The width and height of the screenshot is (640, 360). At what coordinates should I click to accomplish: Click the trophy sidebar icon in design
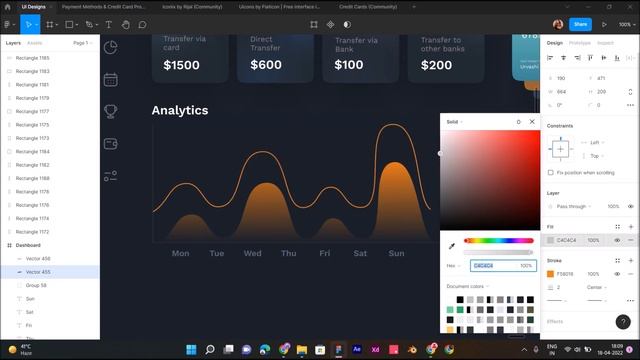pyautogui.click(x=111, y=111)
